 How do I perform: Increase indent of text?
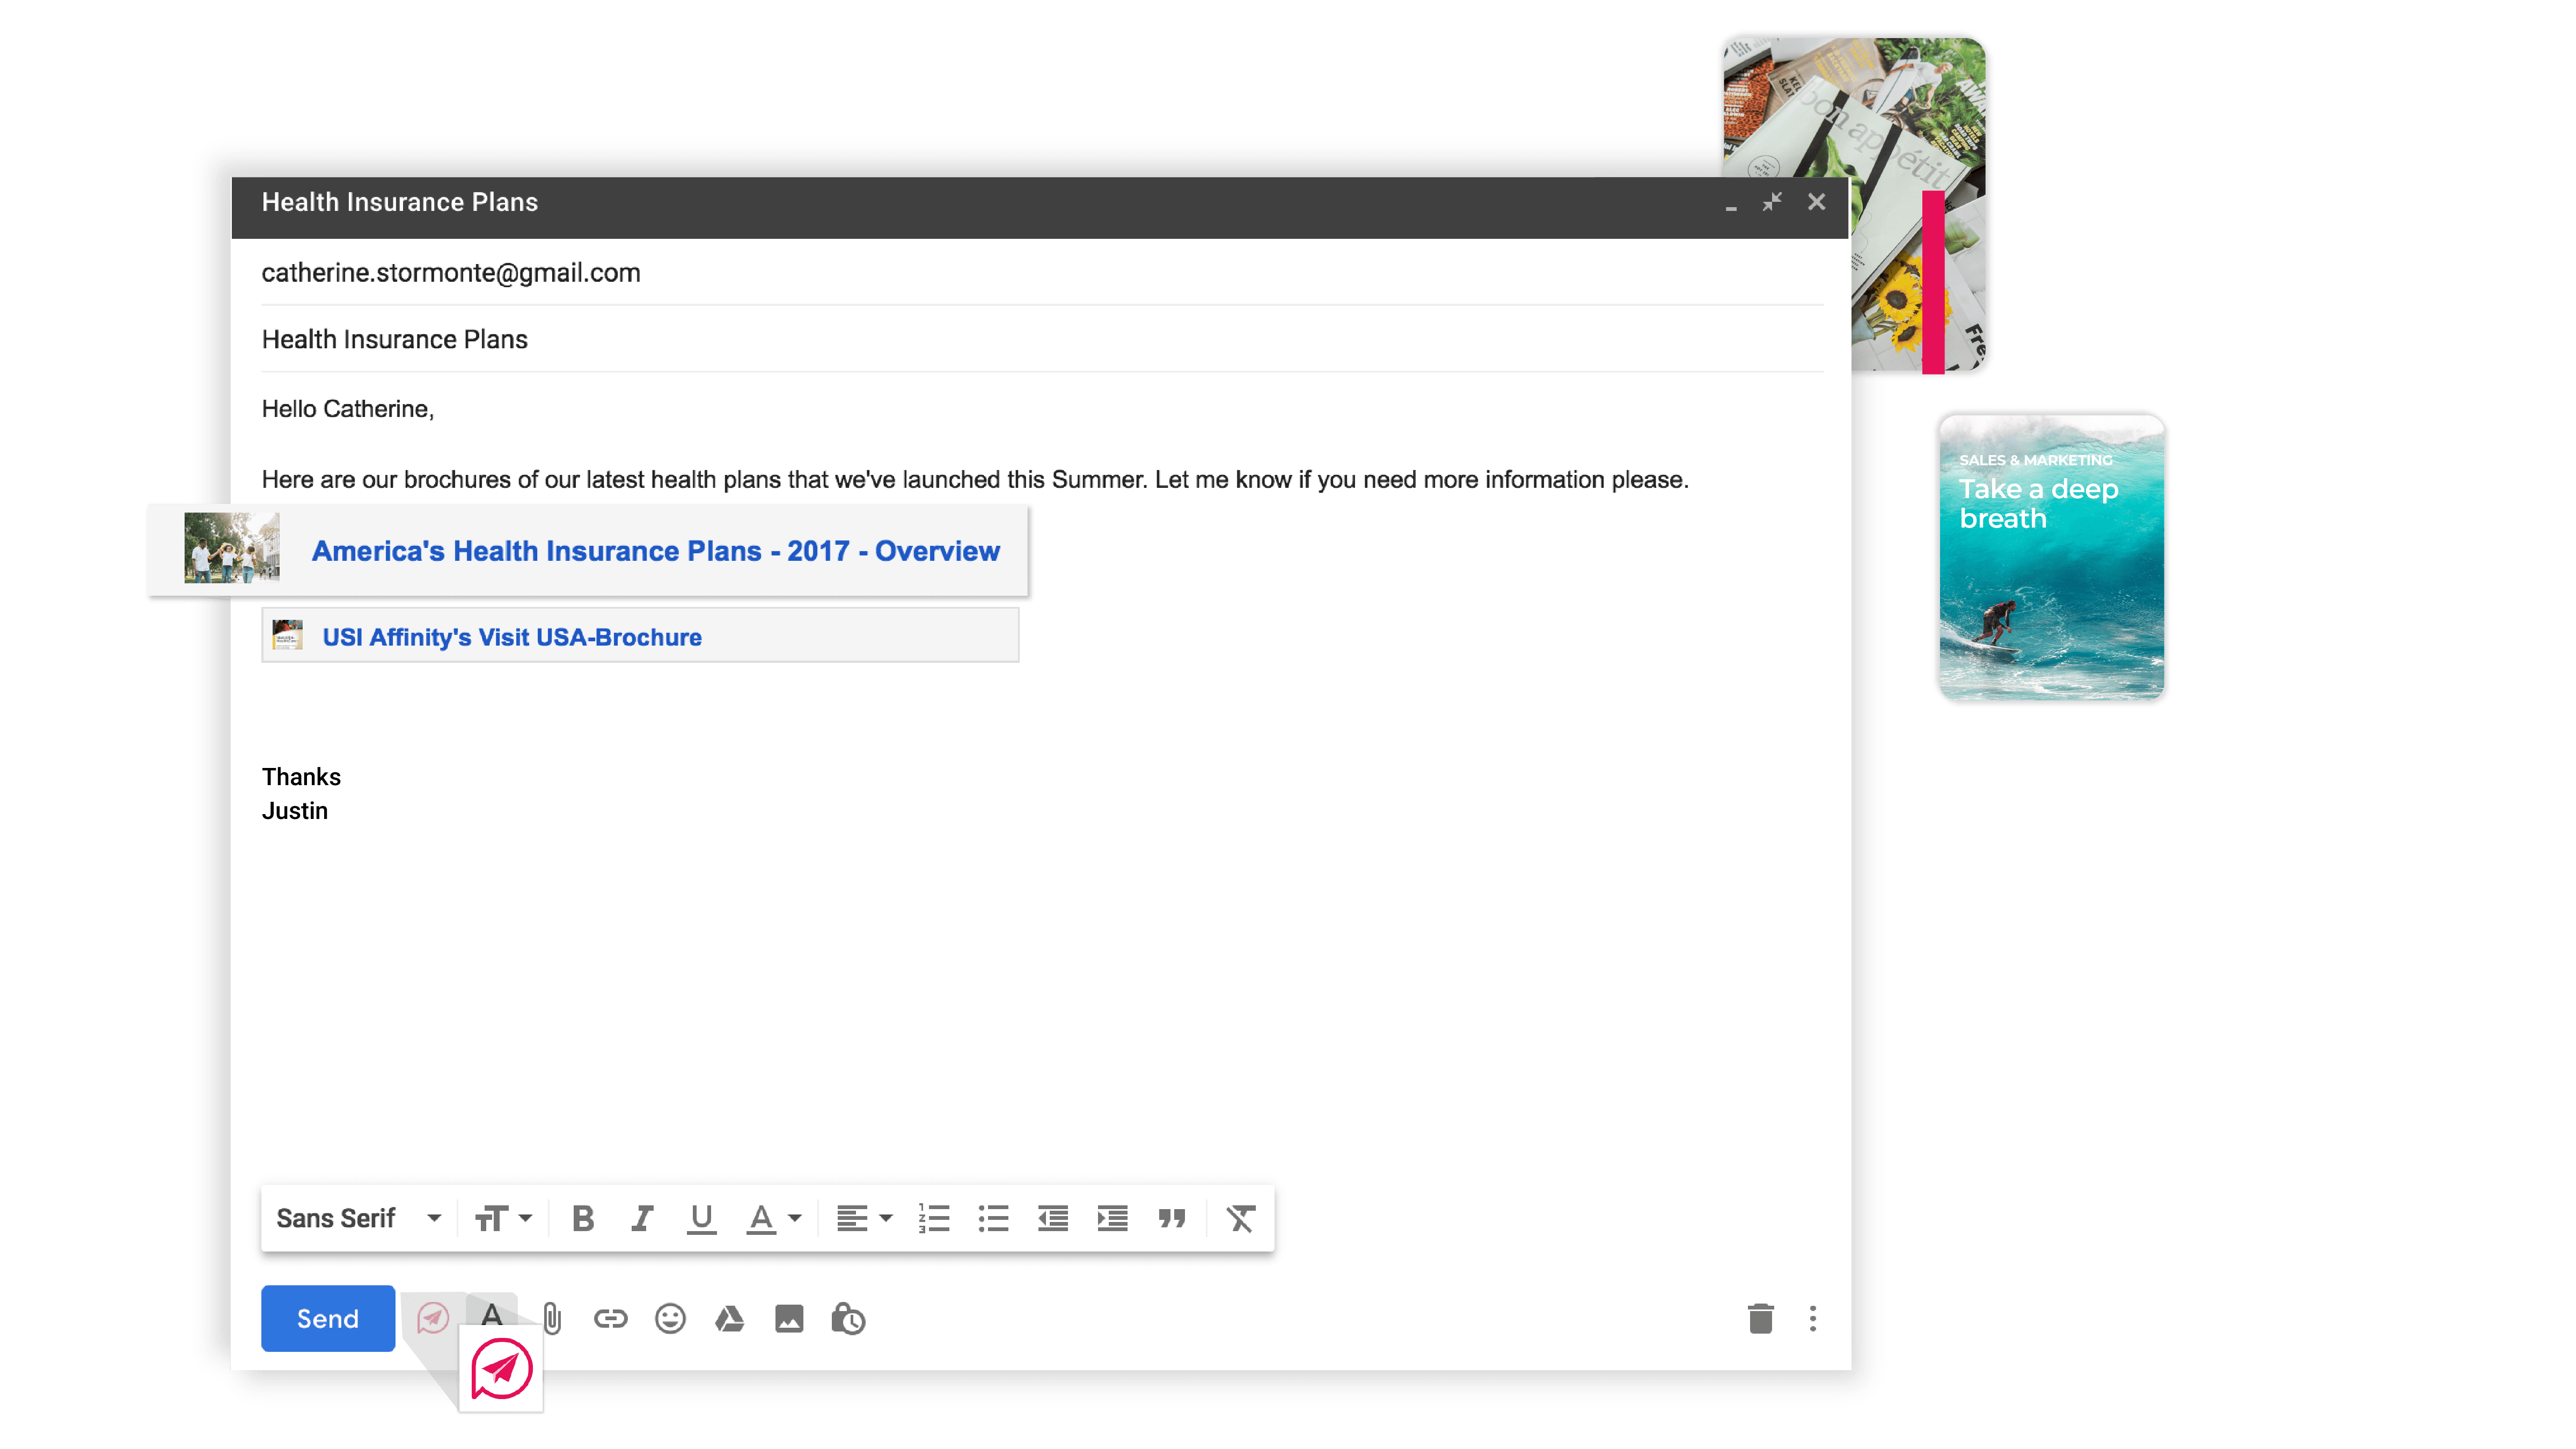(x=1112, y=1218)
